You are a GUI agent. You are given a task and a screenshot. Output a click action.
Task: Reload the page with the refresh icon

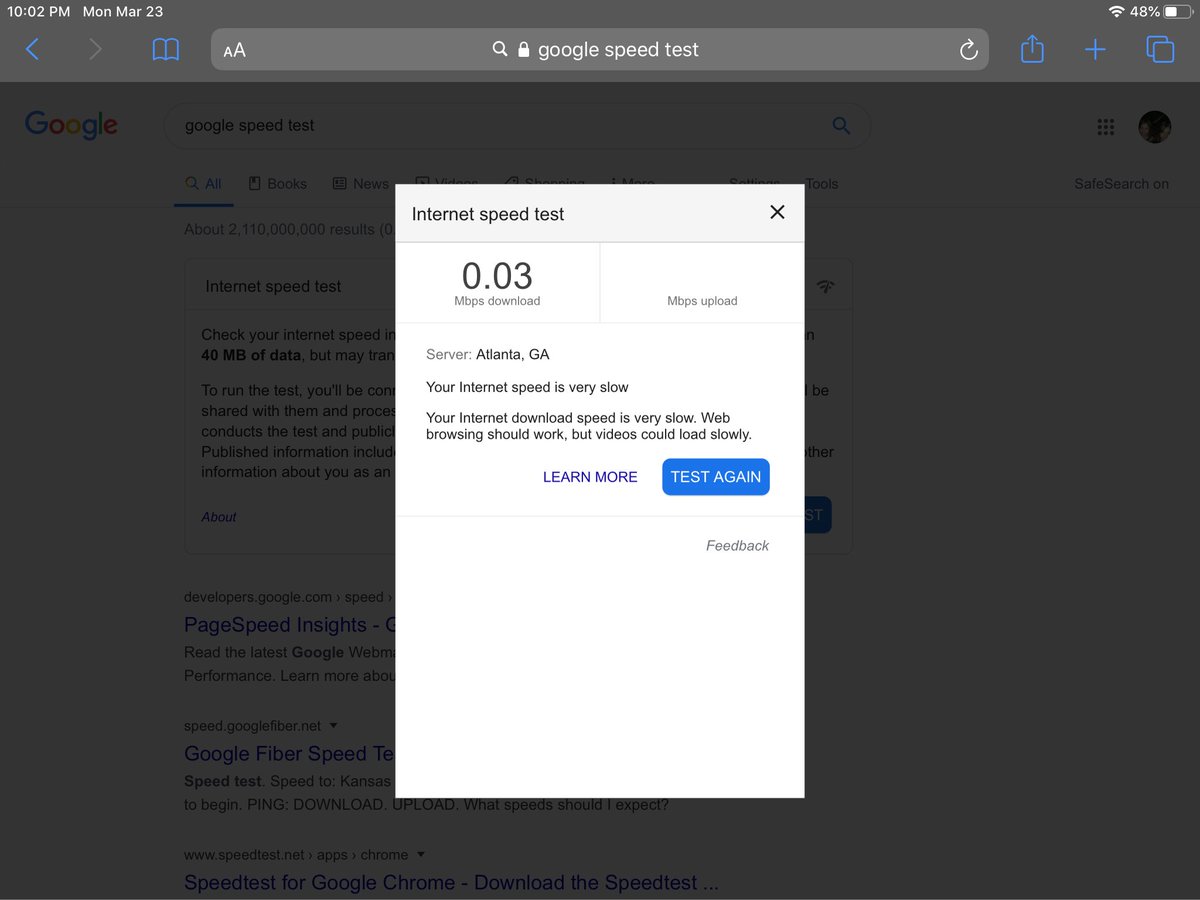pyautogui.click(x=968, y=50)
